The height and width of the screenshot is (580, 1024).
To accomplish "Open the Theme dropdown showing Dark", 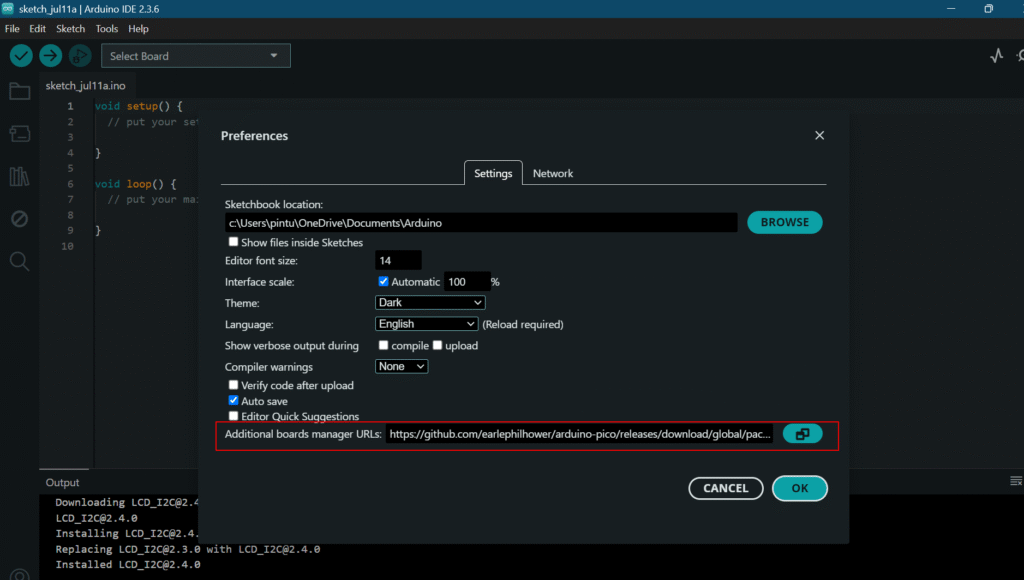I will 430,302.
